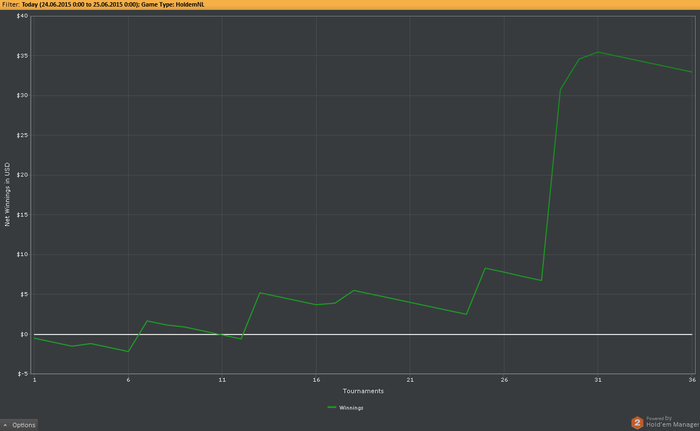The height and width of the screenshot is (431, 700).
Task: Click the graph low point at tournament 6
Action: pos(128,351)
